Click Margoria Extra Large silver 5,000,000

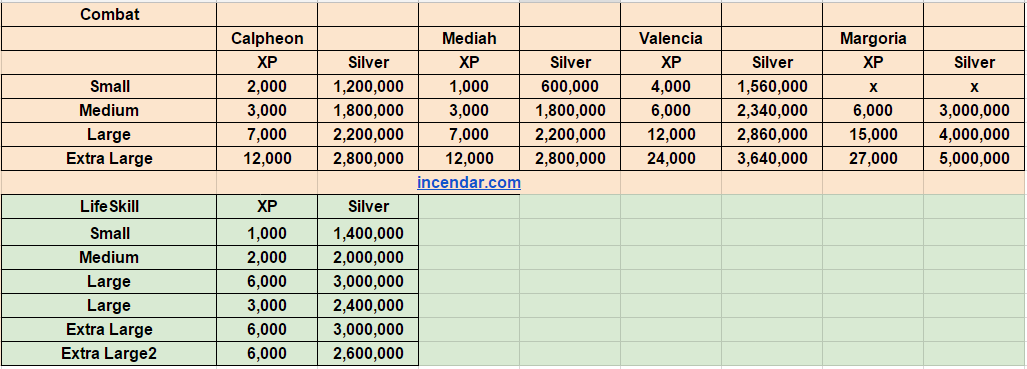pos(974,159)
